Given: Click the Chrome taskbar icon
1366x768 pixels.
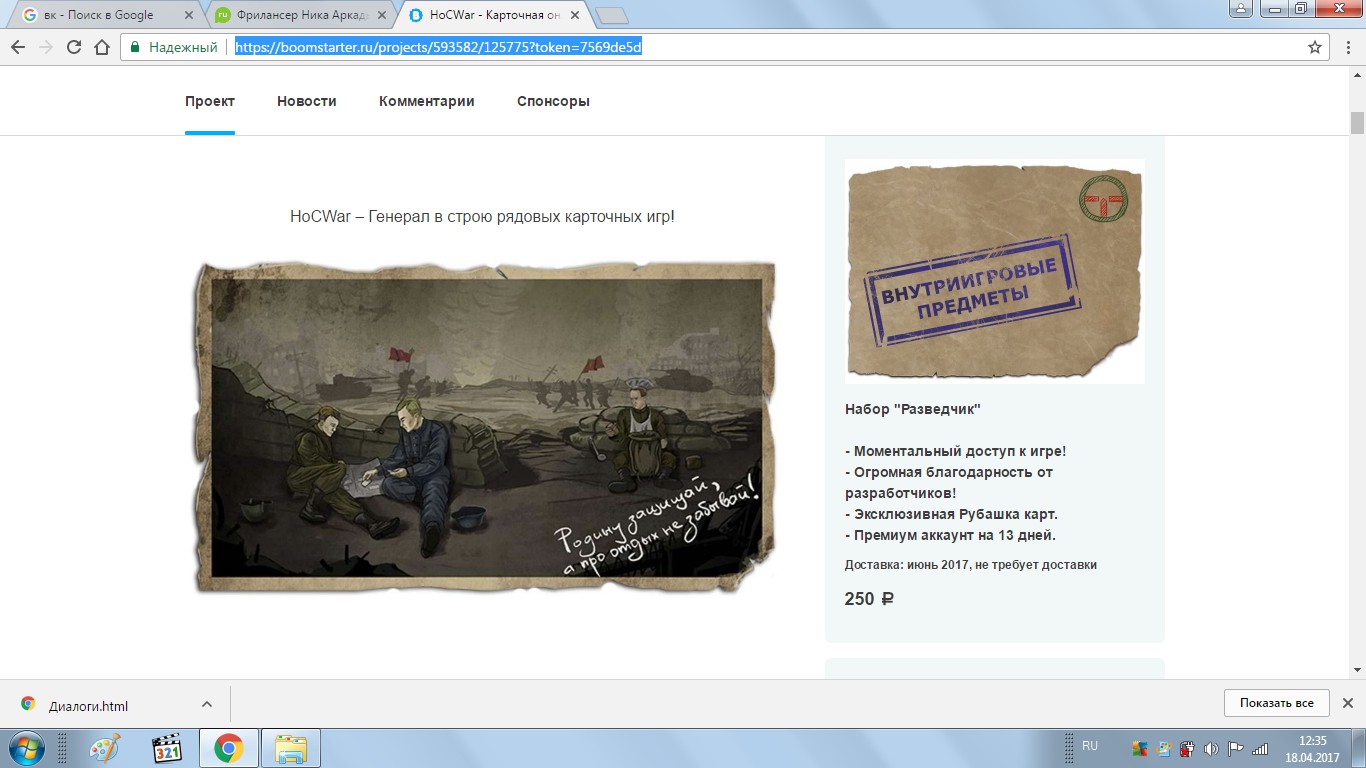Looking at the screenshot, I should [x=229, y=748].
